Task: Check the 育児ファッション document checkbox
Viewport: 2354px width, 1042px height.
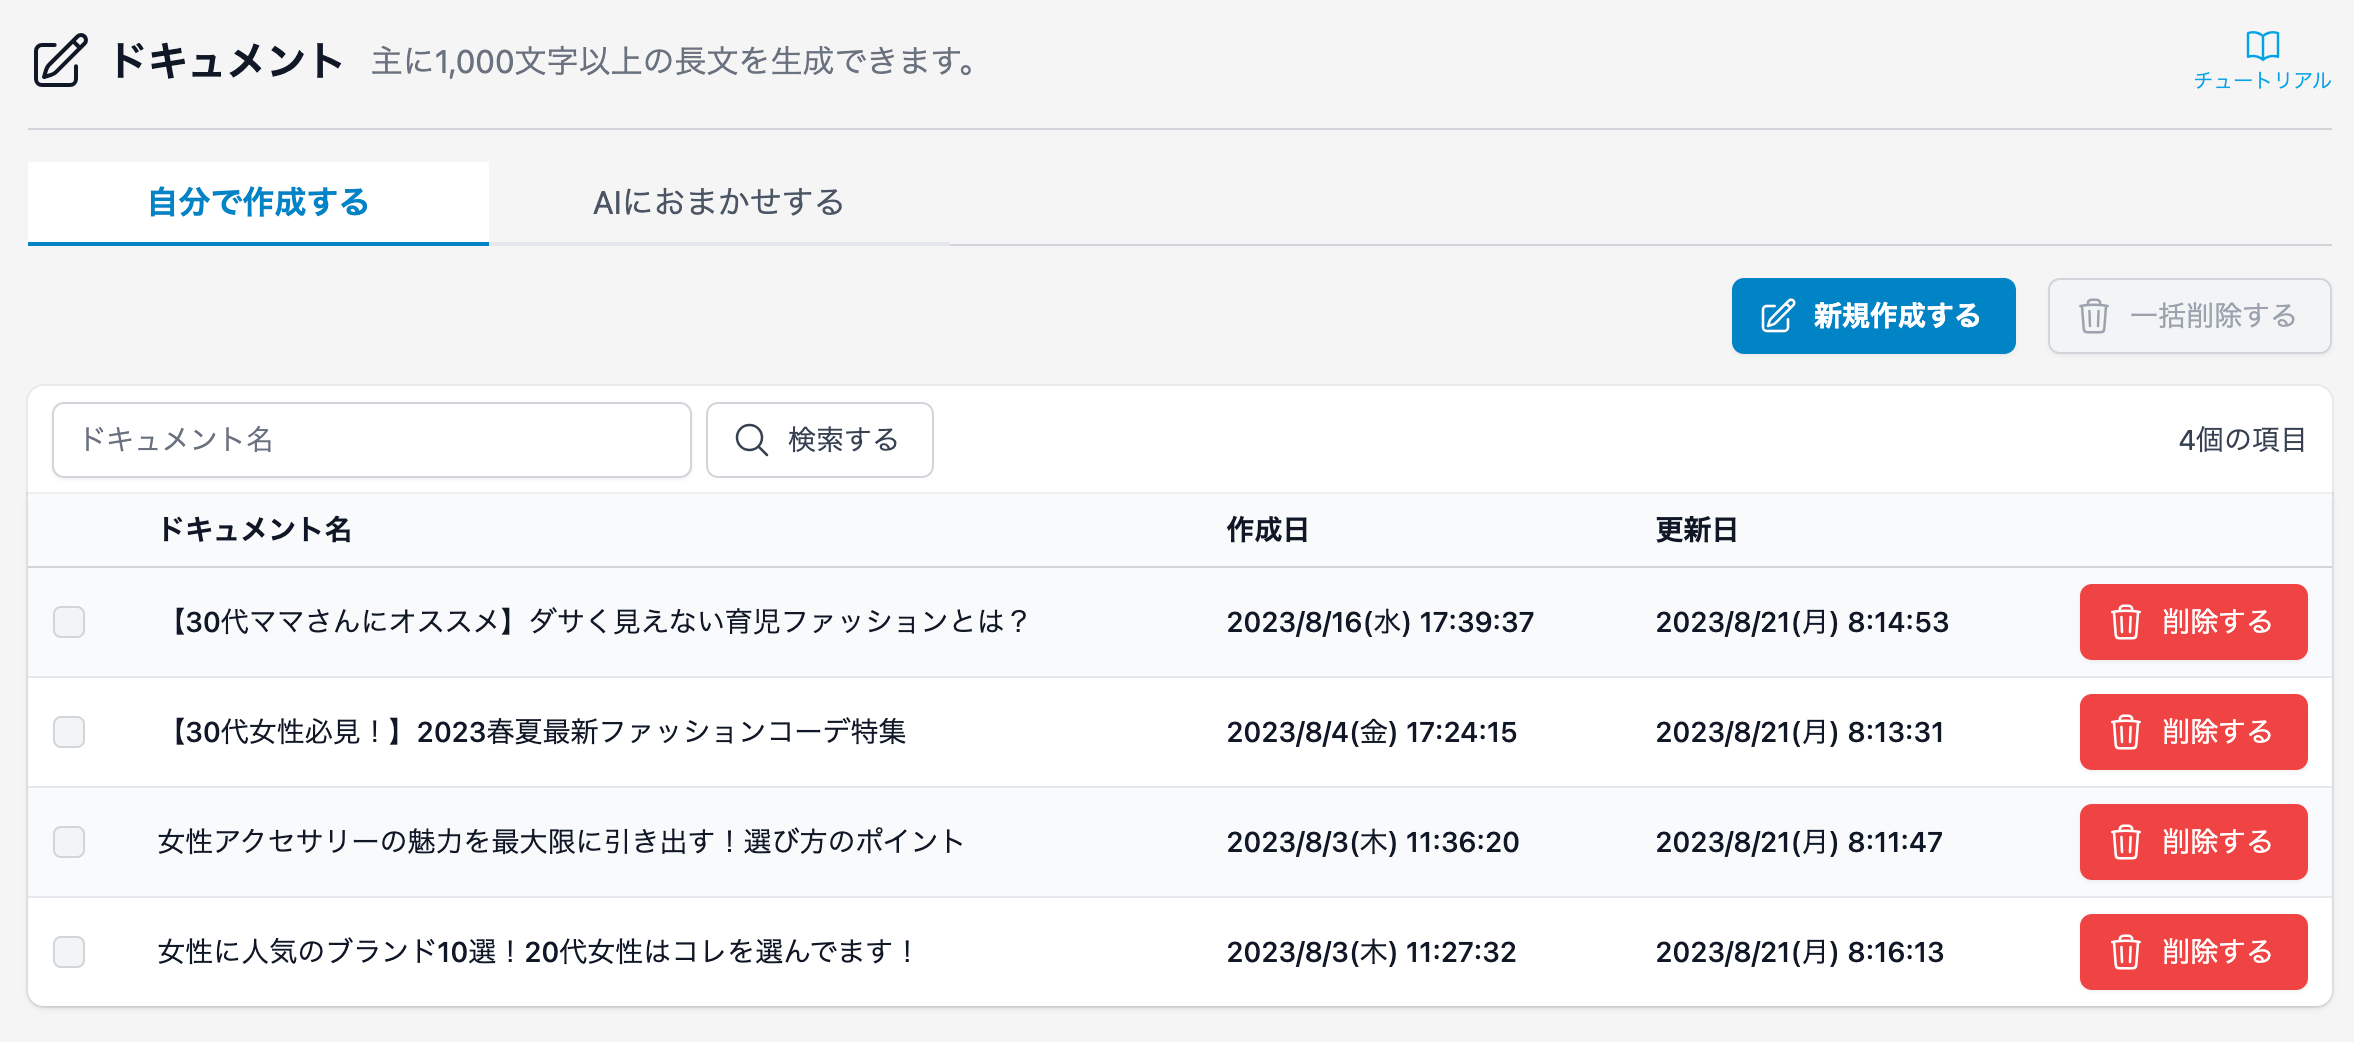Action: pos(69,622)
